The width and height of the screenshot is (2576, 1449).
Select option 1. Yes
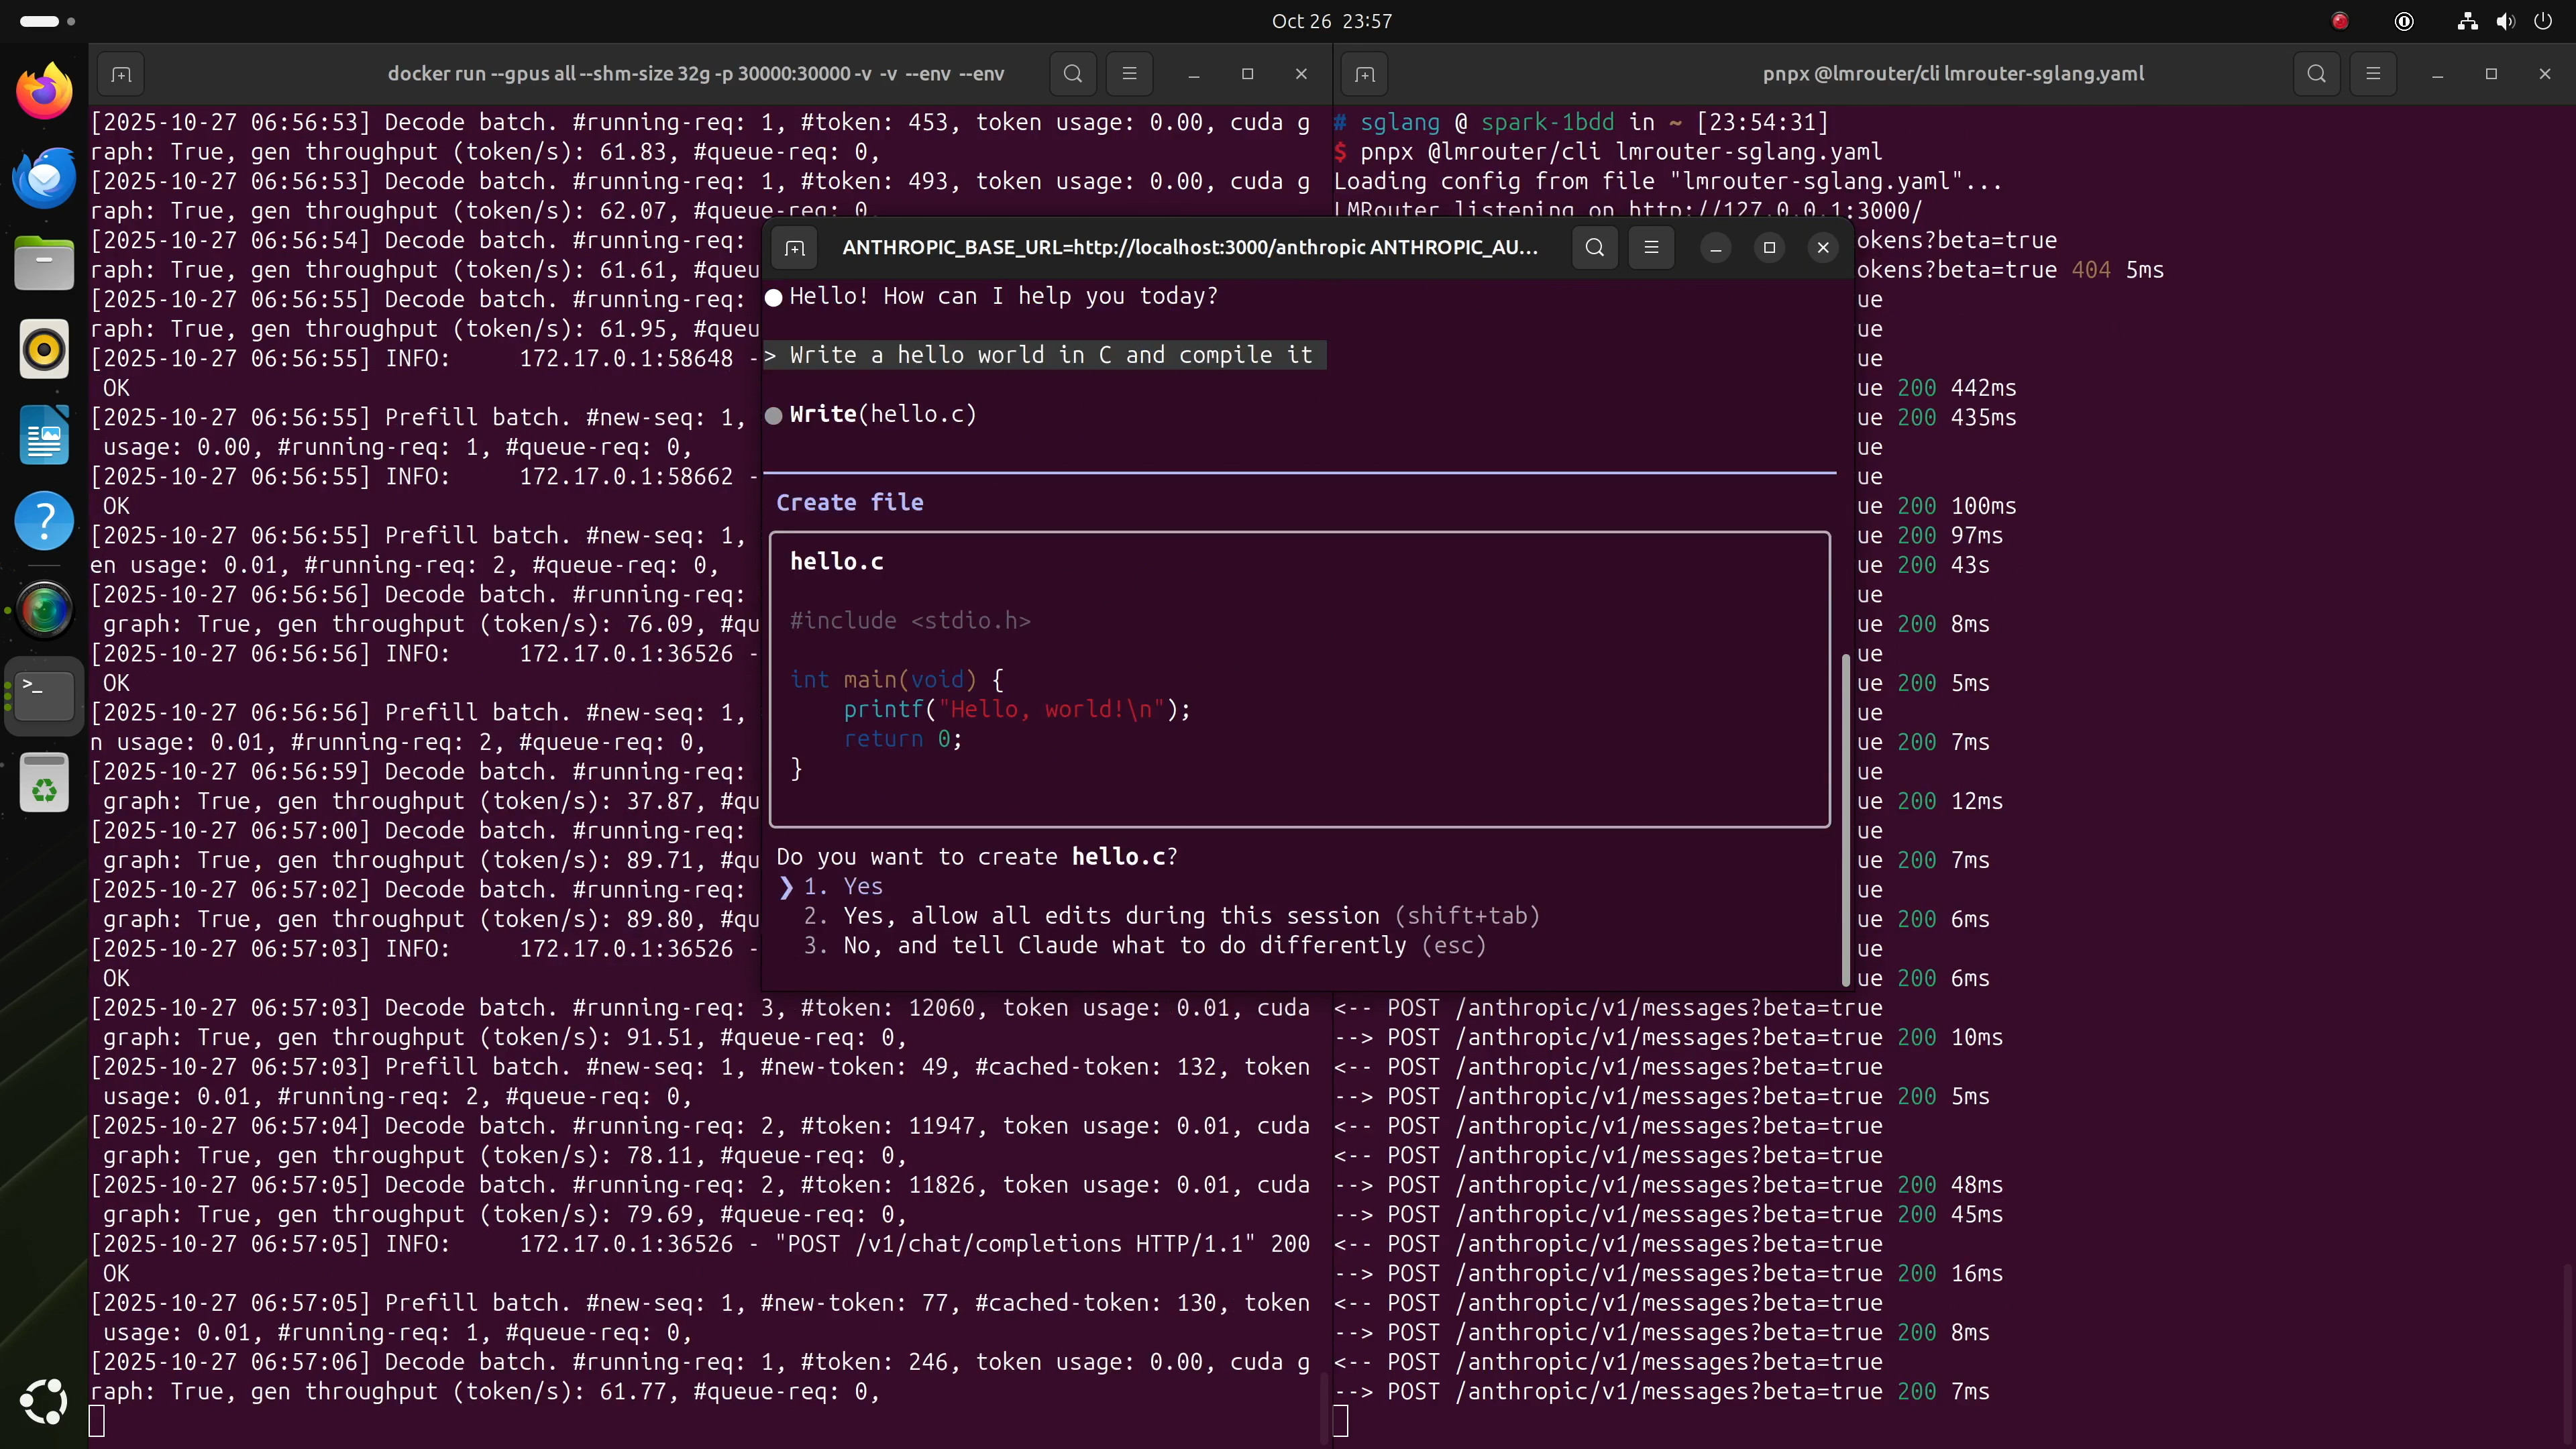pyautogui.click(x=862, y=886)
